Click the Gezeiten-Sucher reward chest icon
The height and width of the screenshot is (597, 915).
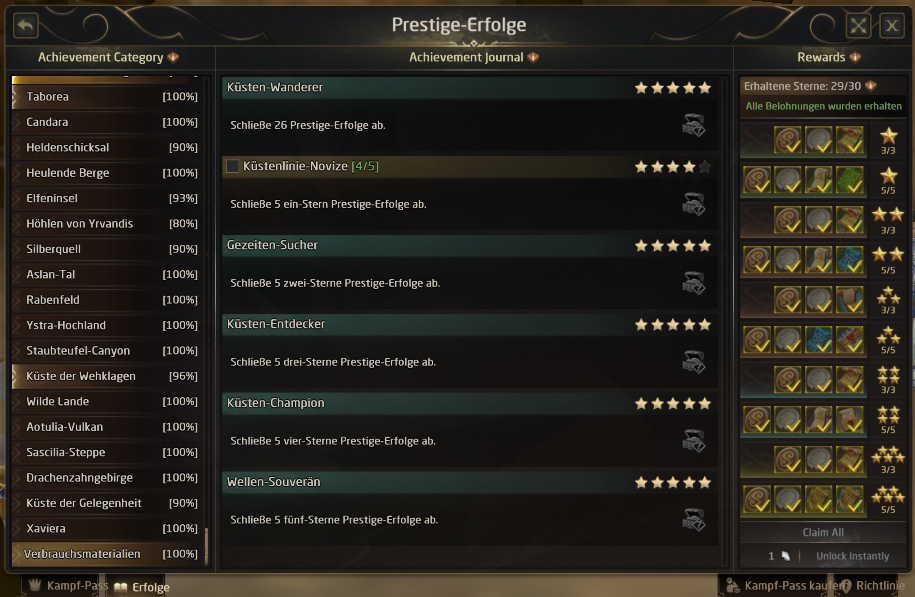point(693,283)
